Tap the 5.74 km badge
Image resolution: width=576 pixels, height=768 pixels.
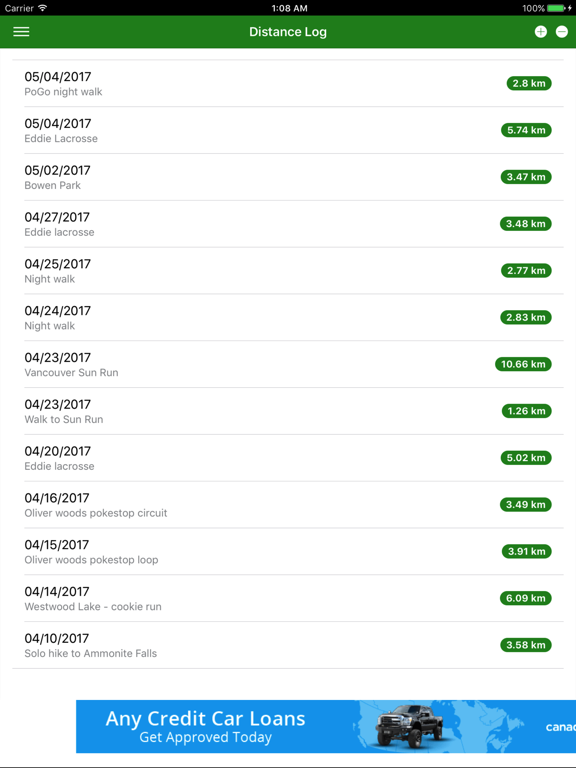526,130
